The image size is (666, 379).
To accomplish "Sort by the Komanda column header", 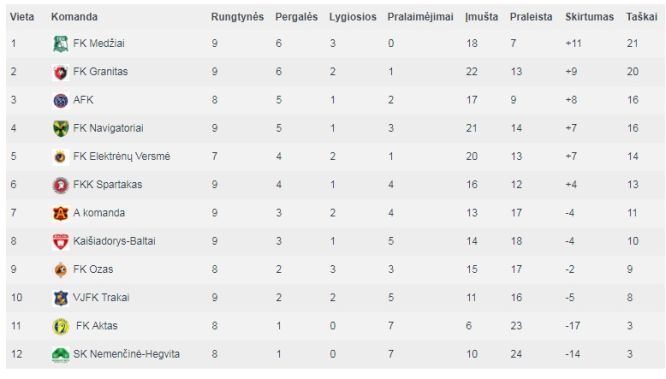I will pyautogui.click(x=74, y=17).
